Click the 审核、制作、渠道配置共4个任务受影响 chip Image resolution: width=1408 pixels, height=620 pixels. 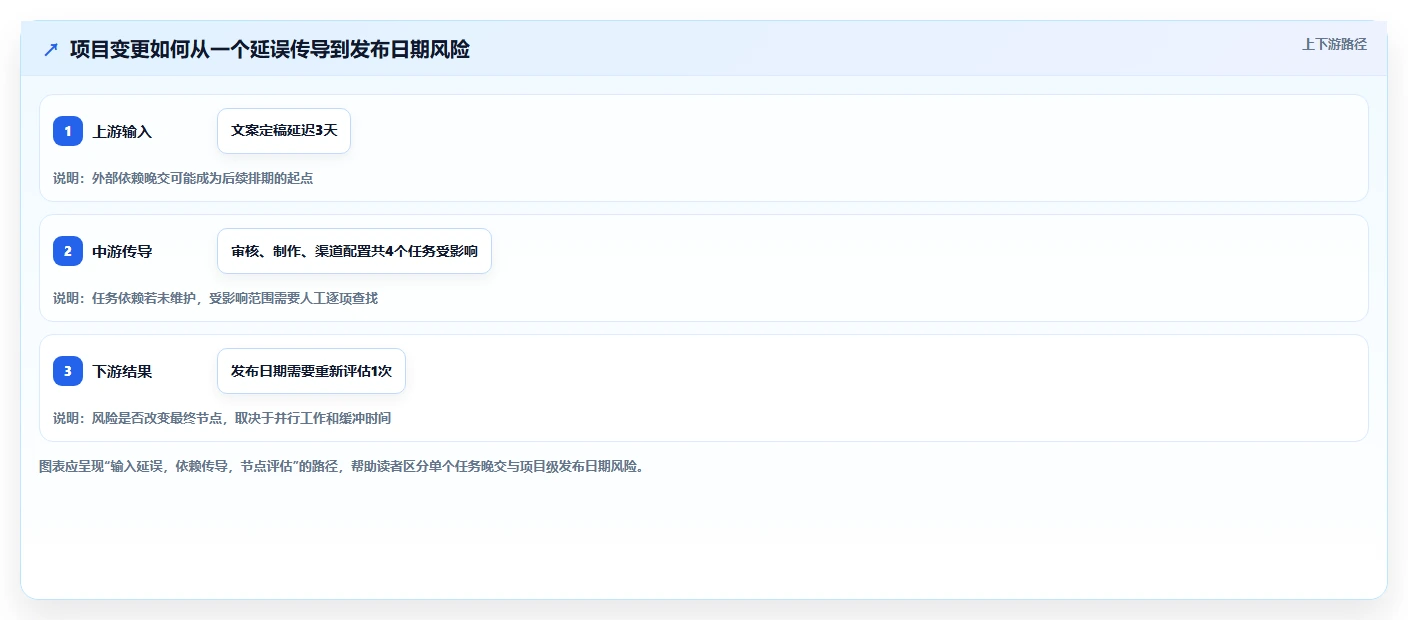(x=354, y=251)
